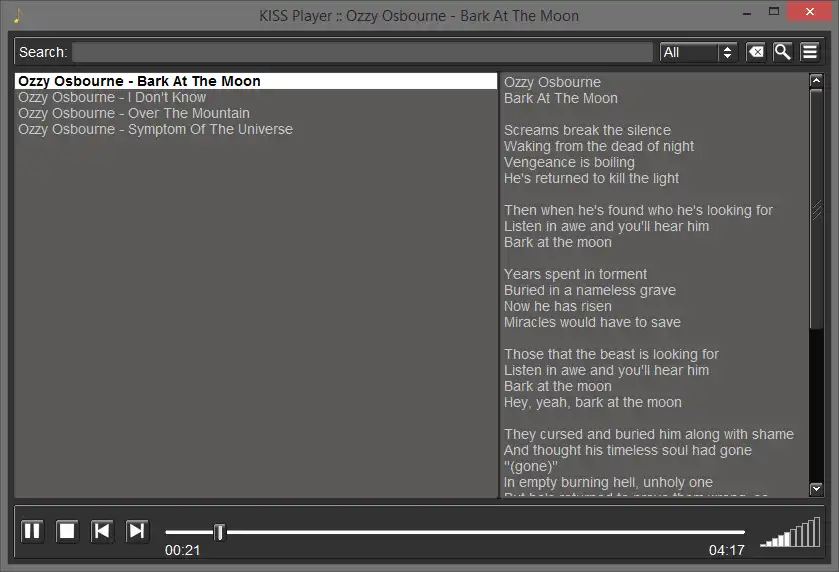The image size is (839, 572).
Task: Minimize the KISS Player window
Action: pos(747,12)
